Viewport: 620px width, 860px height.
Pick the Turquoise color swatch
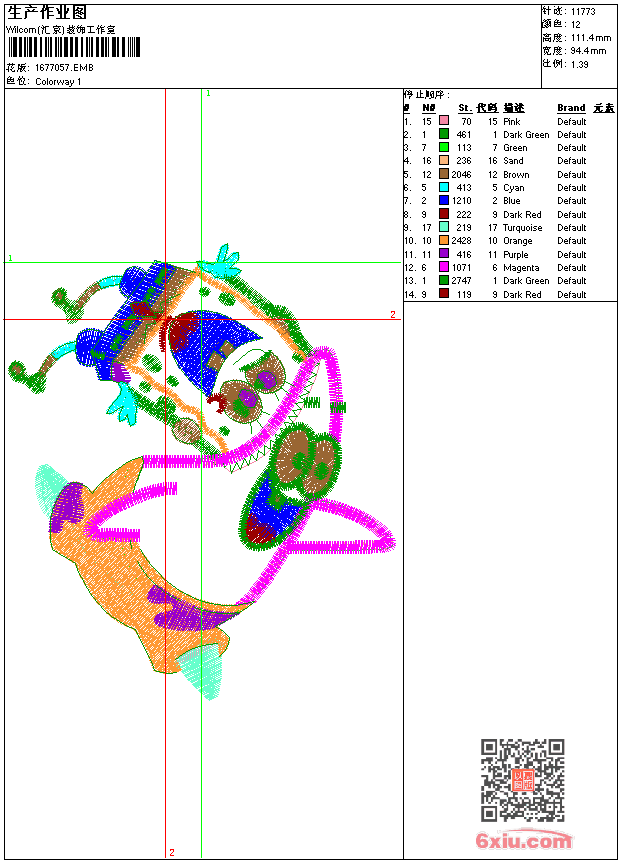coord(444,227)
